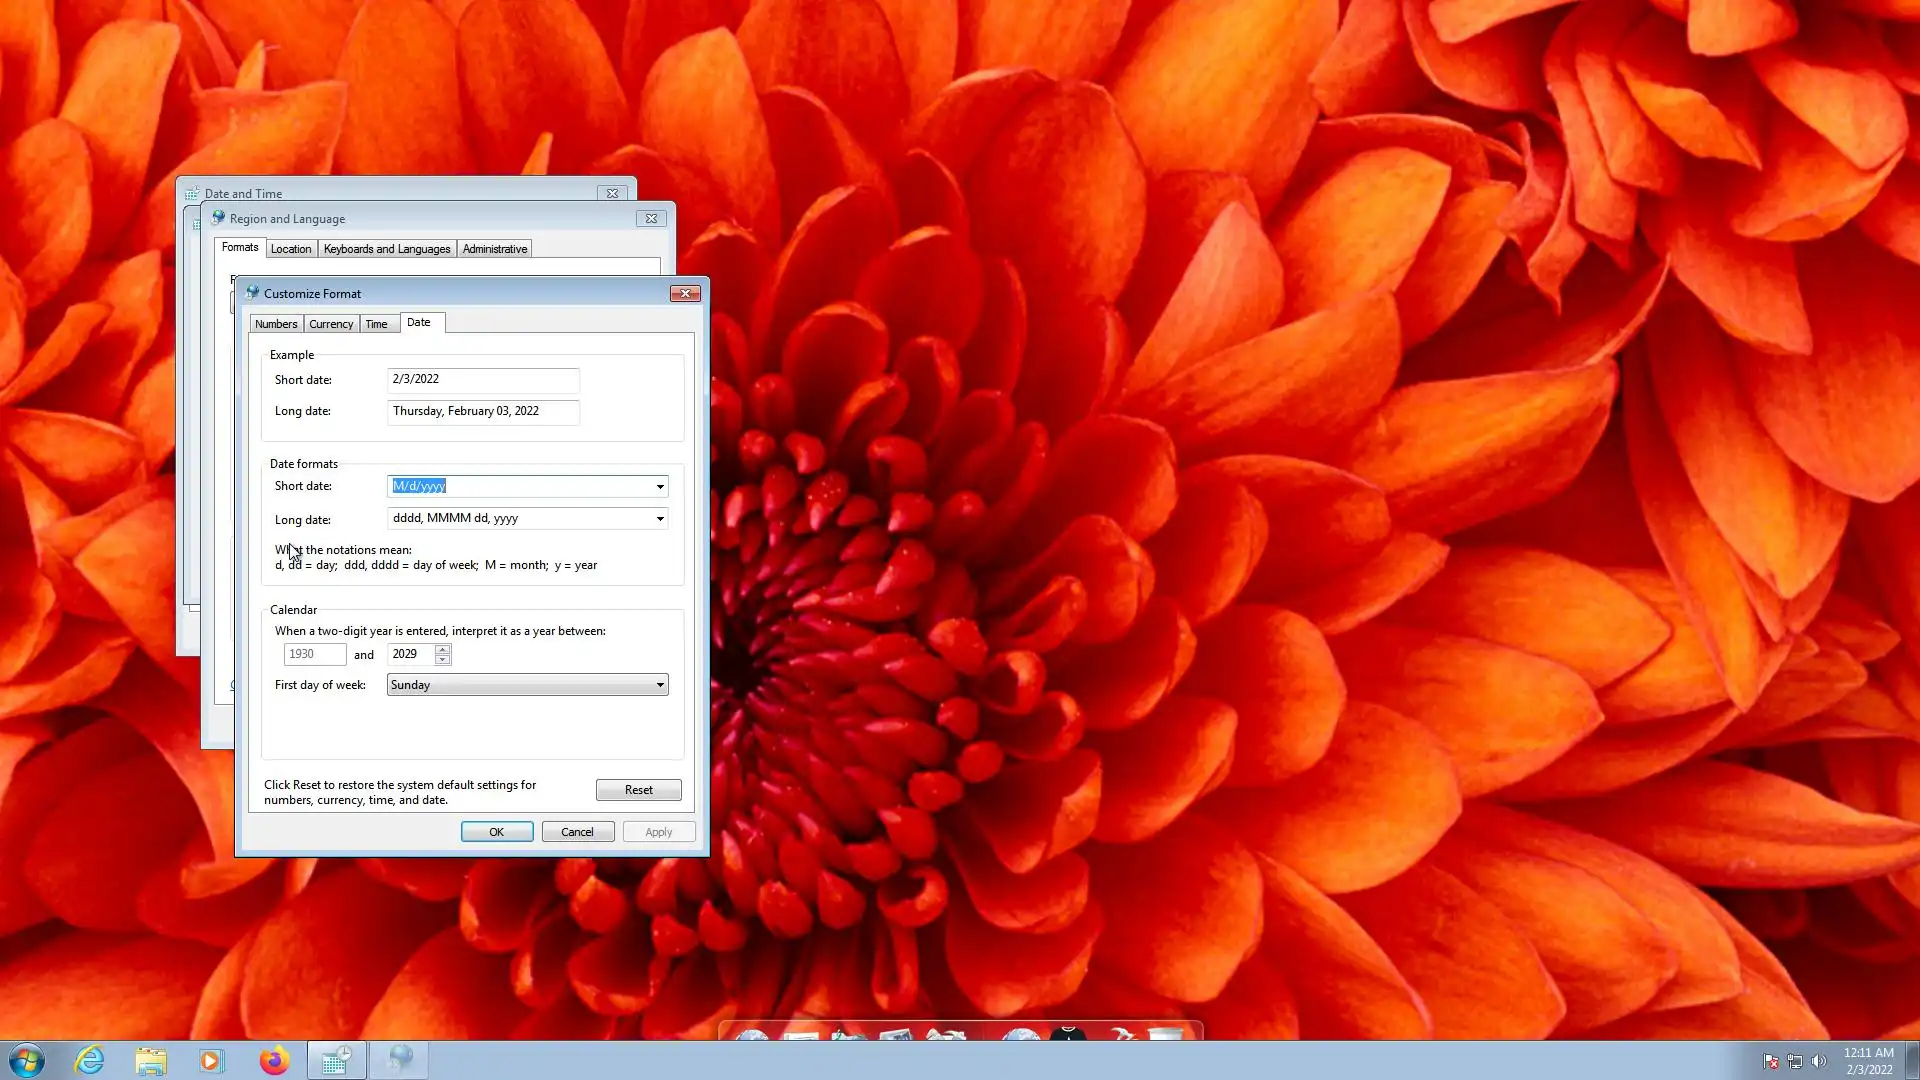This screenshot has height=1080, width=1920.
Task: Open the Windows Start menu
Action: (27, 1060)
